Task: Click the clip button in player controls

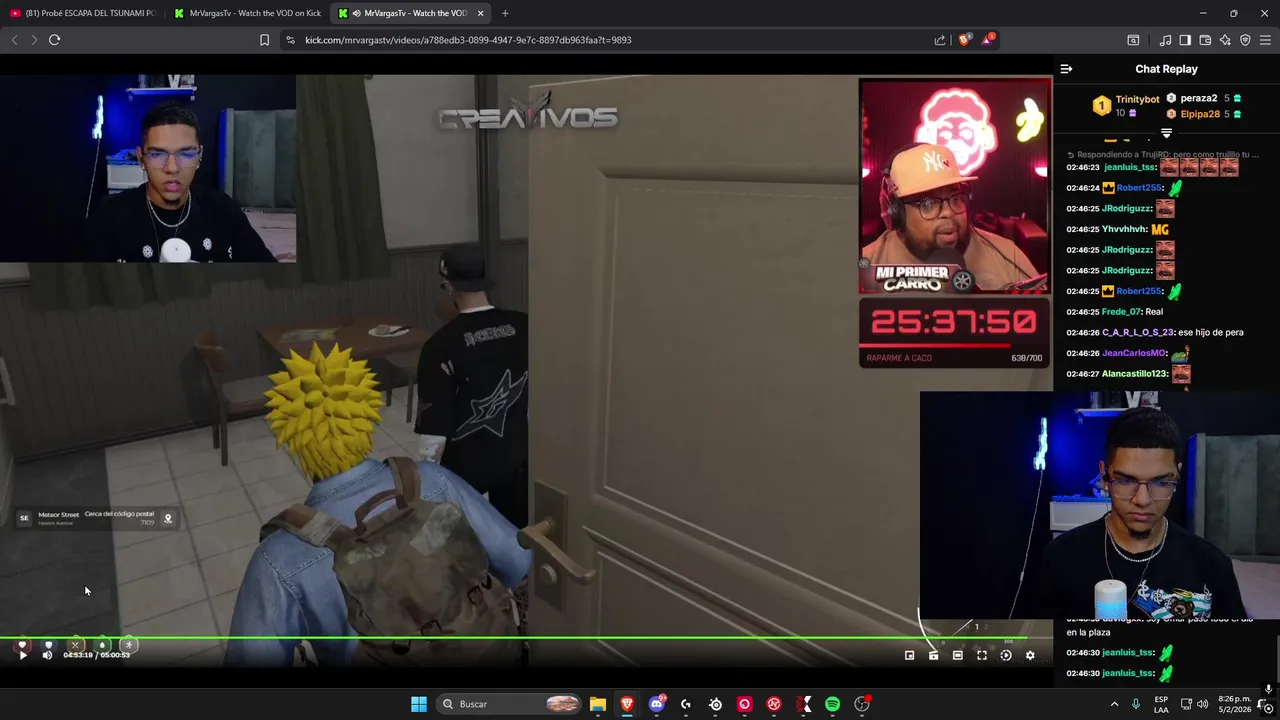Action: point(933,655)
